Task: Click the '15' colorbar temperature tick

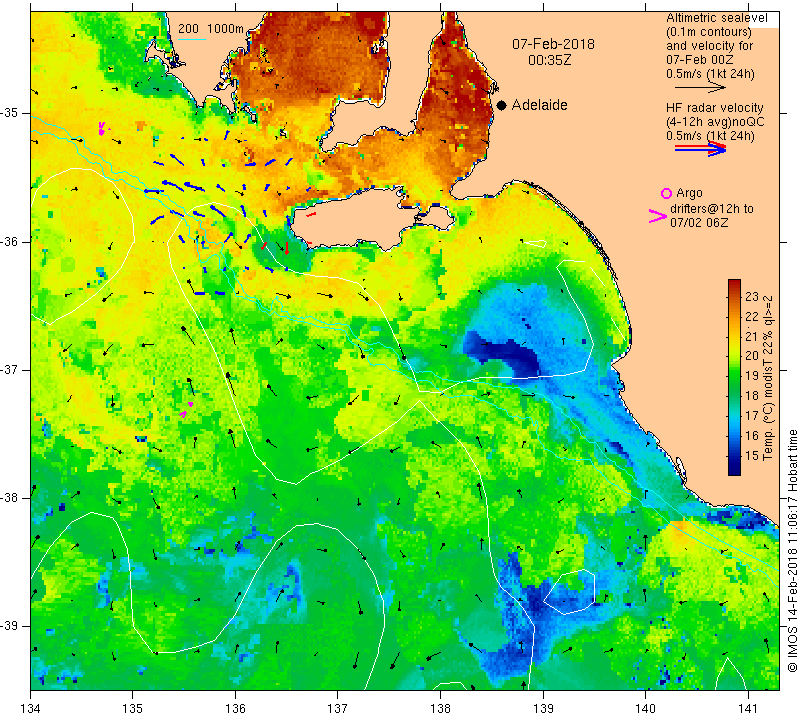Action: click(752, 455)
